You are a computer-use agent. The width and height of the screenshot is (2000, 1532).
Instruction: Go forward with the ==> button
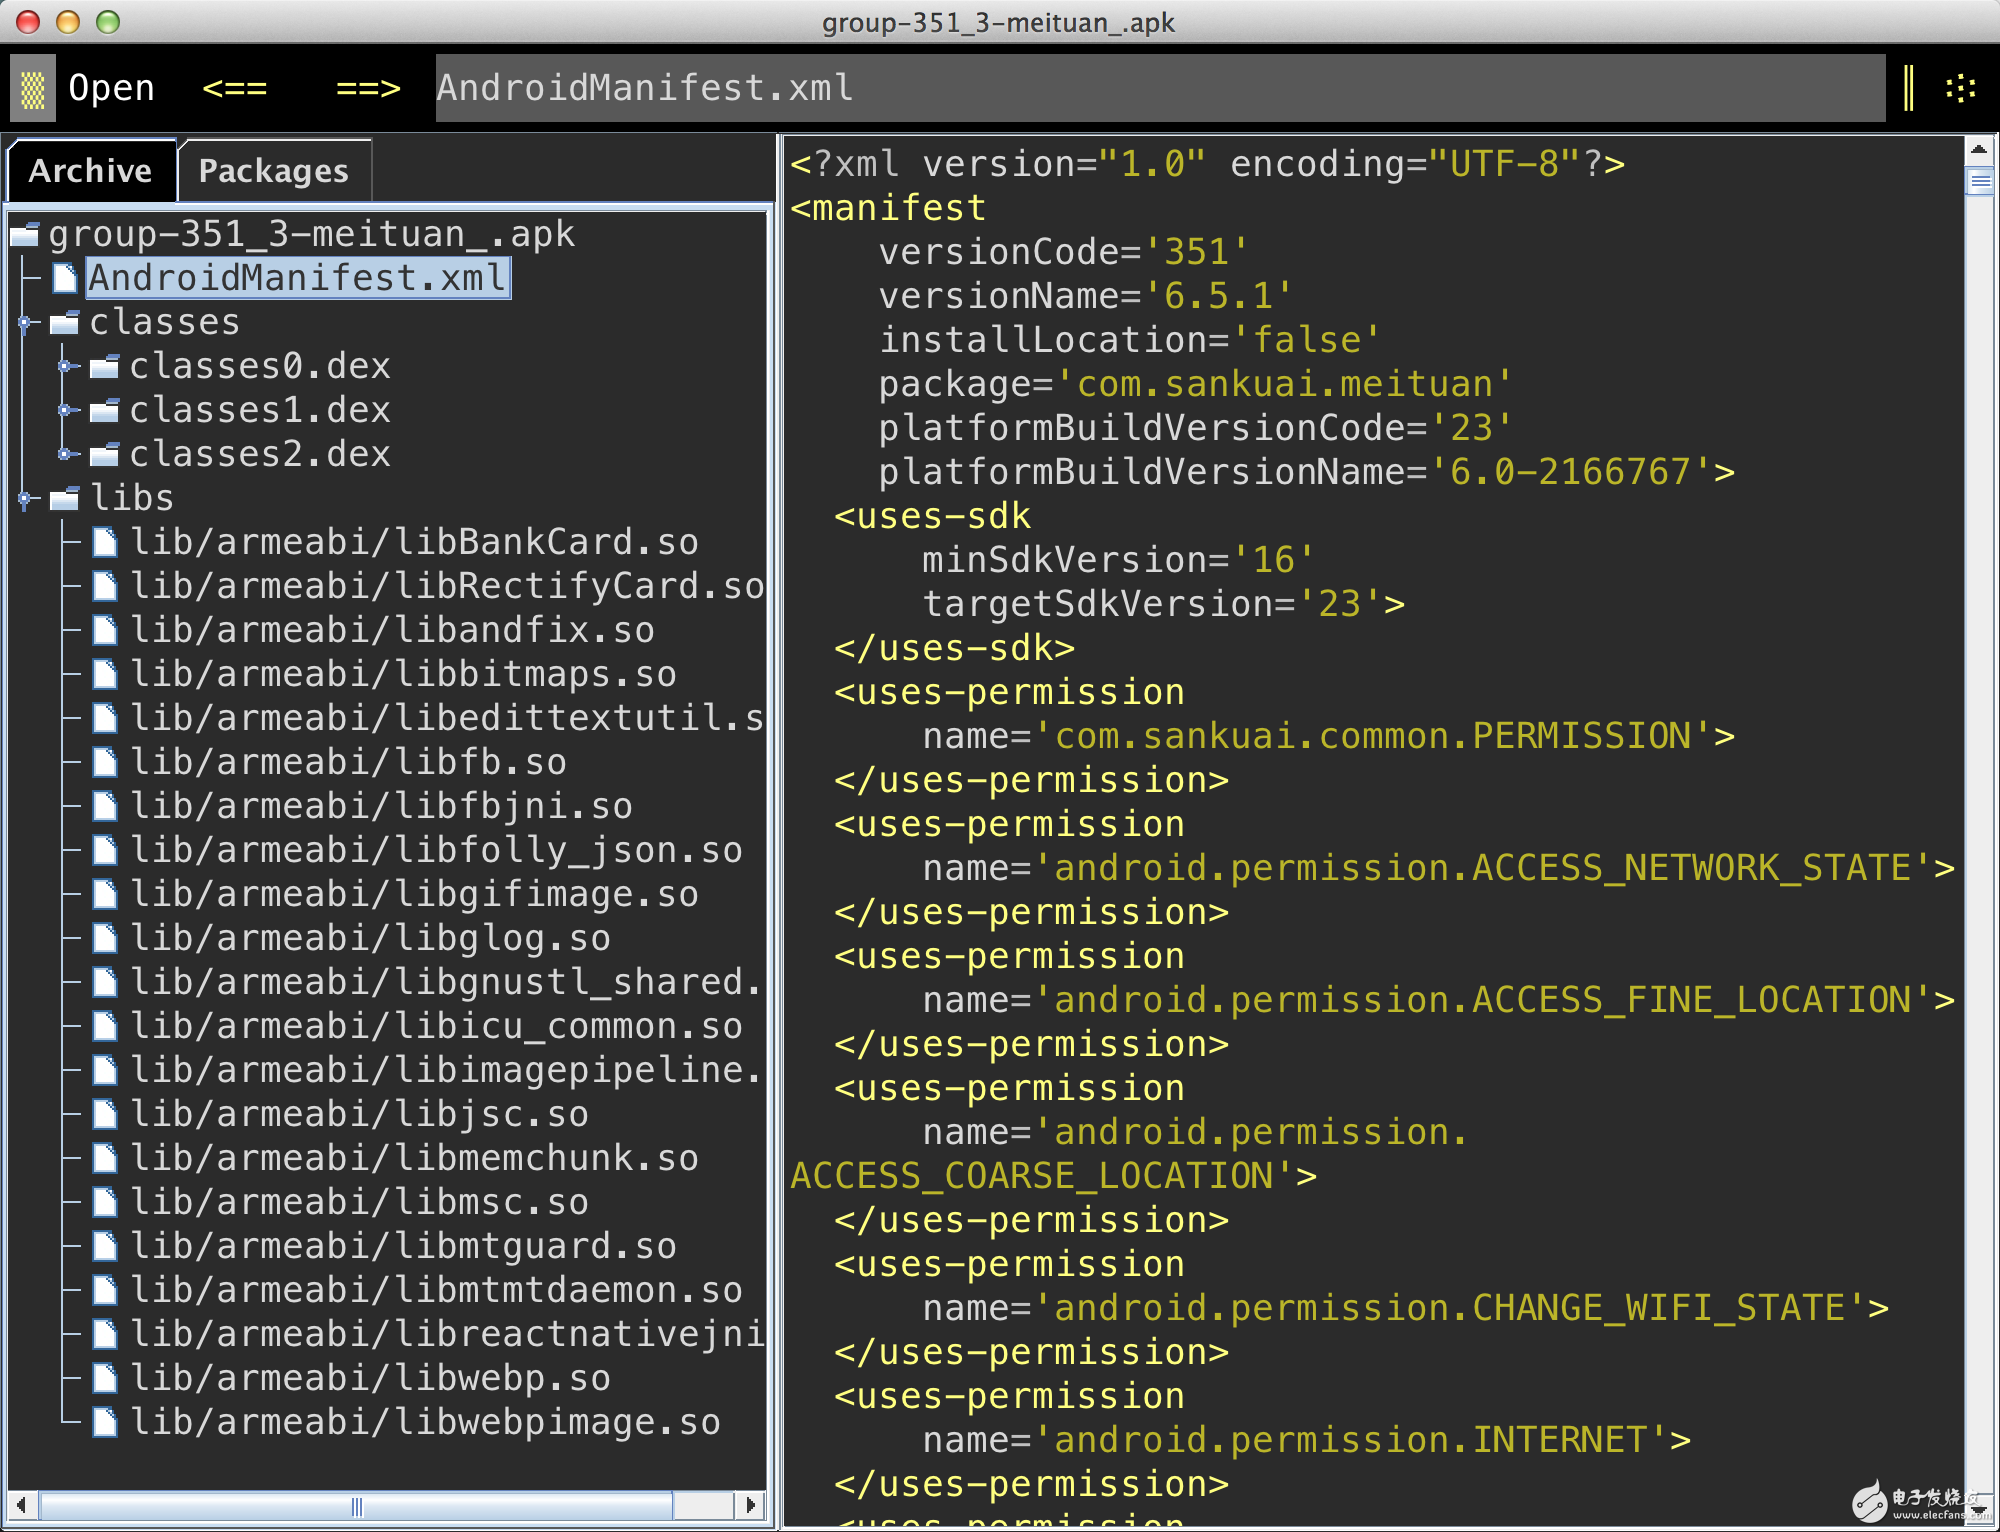click(368, 88)
